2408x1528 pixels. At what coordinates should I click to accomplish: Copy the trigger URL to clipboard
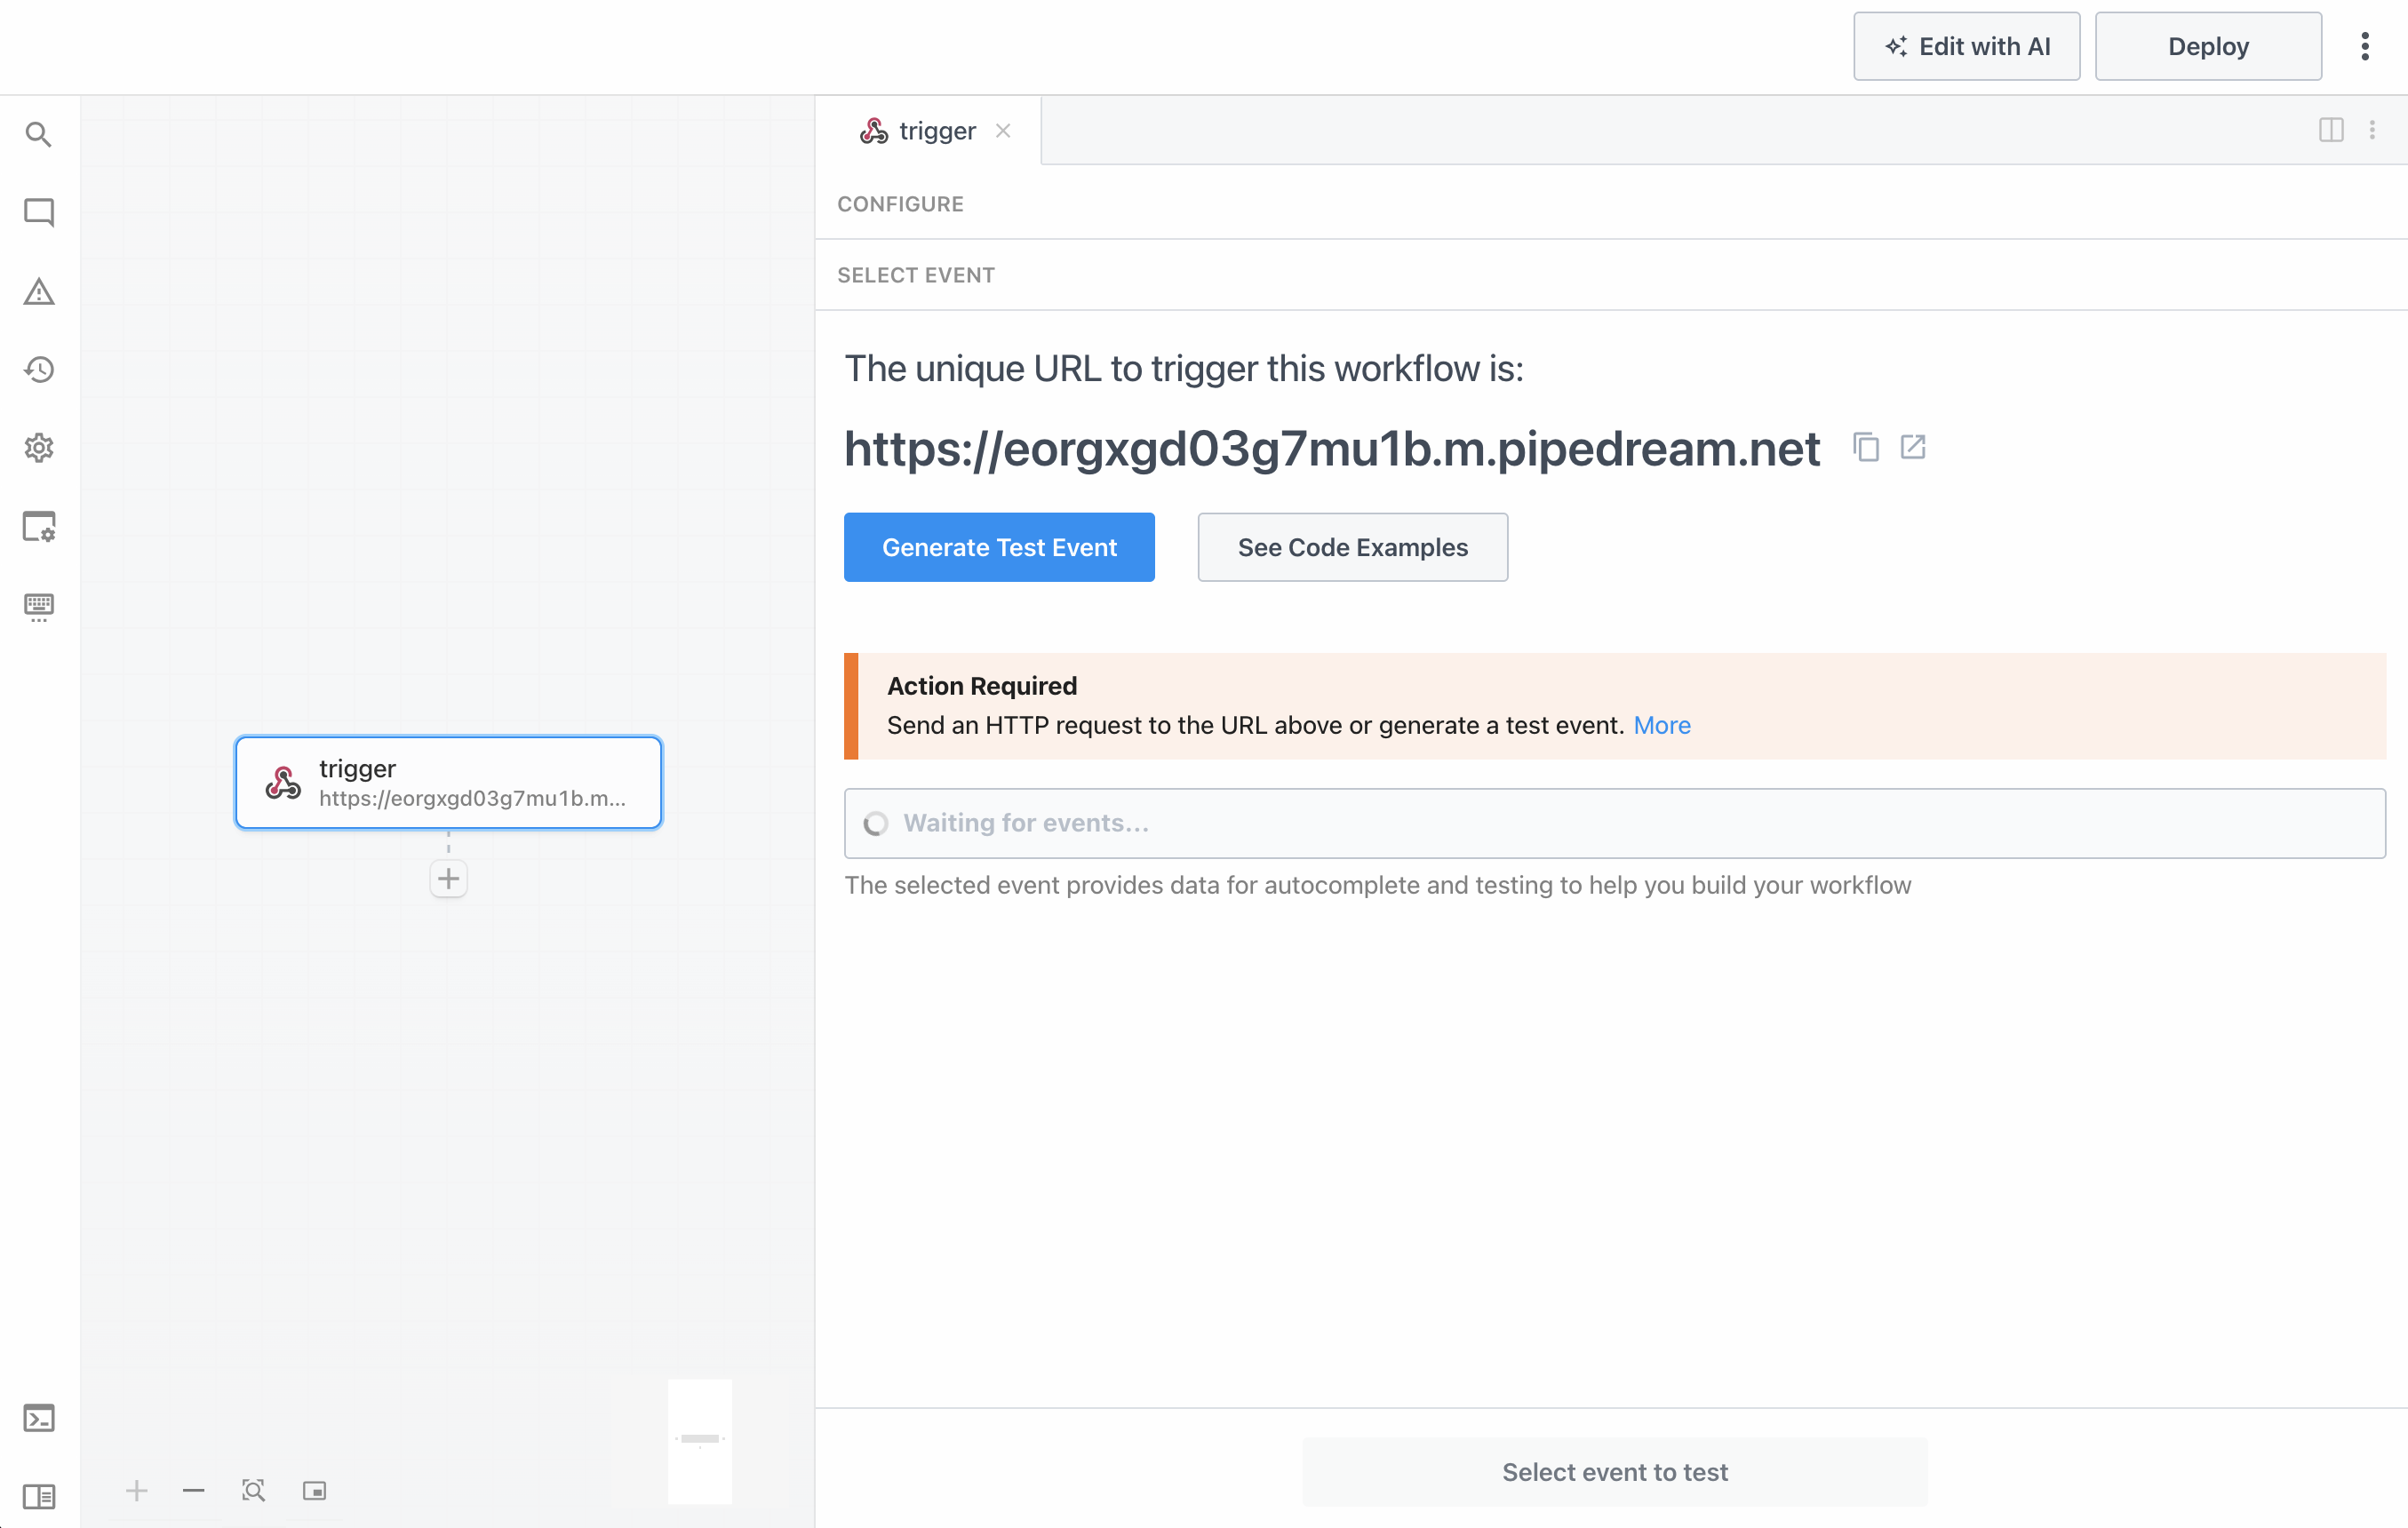(1866, 447)
